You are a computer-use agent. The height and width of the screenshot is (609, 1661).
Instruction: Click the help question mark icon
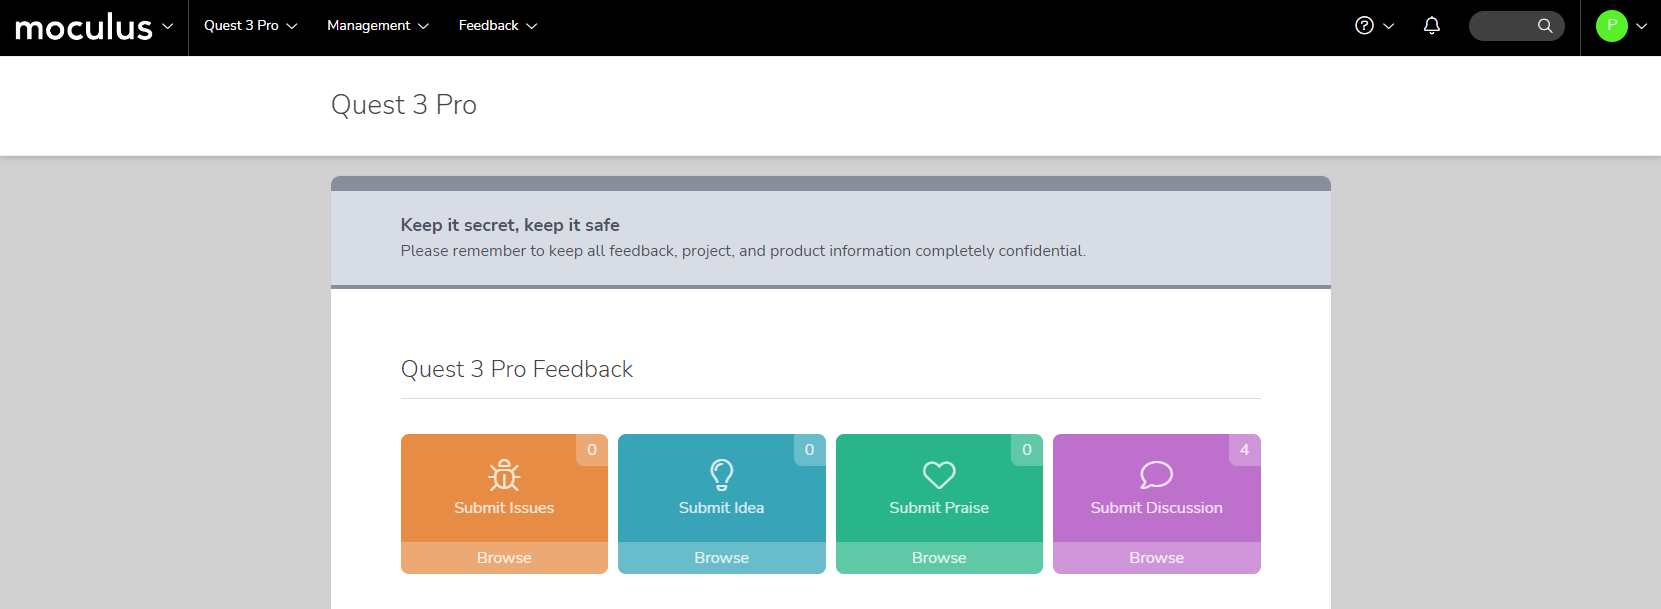1364,26
